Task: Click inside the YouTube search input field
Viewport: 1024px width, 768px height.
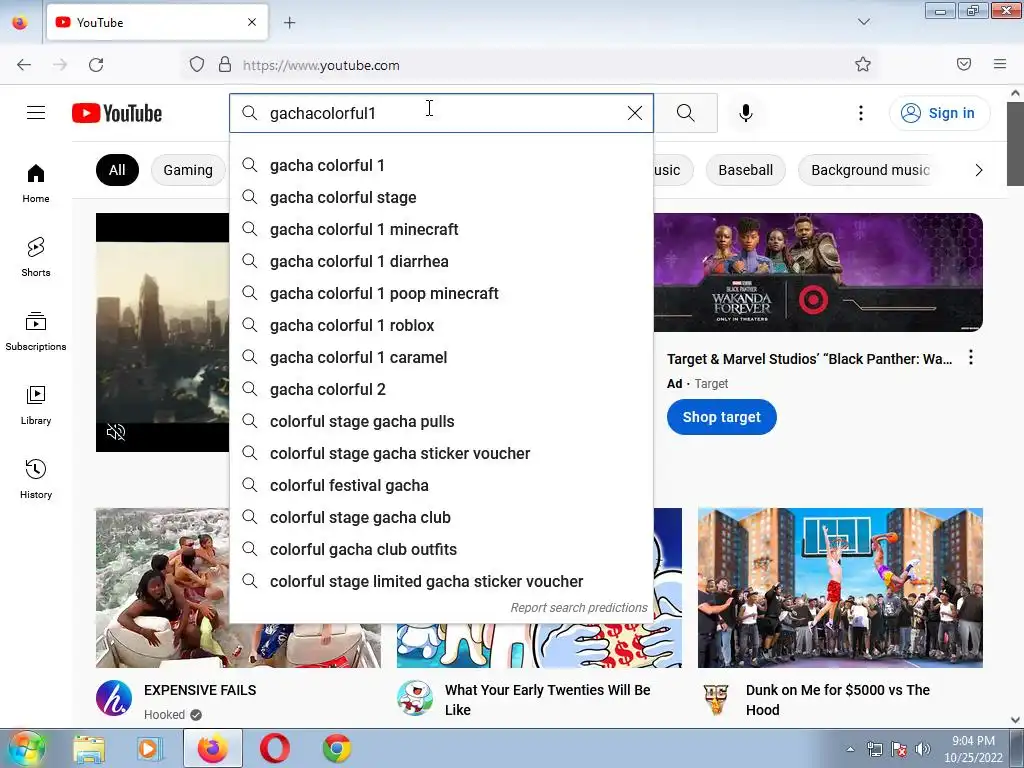Action: pos(441,113)
